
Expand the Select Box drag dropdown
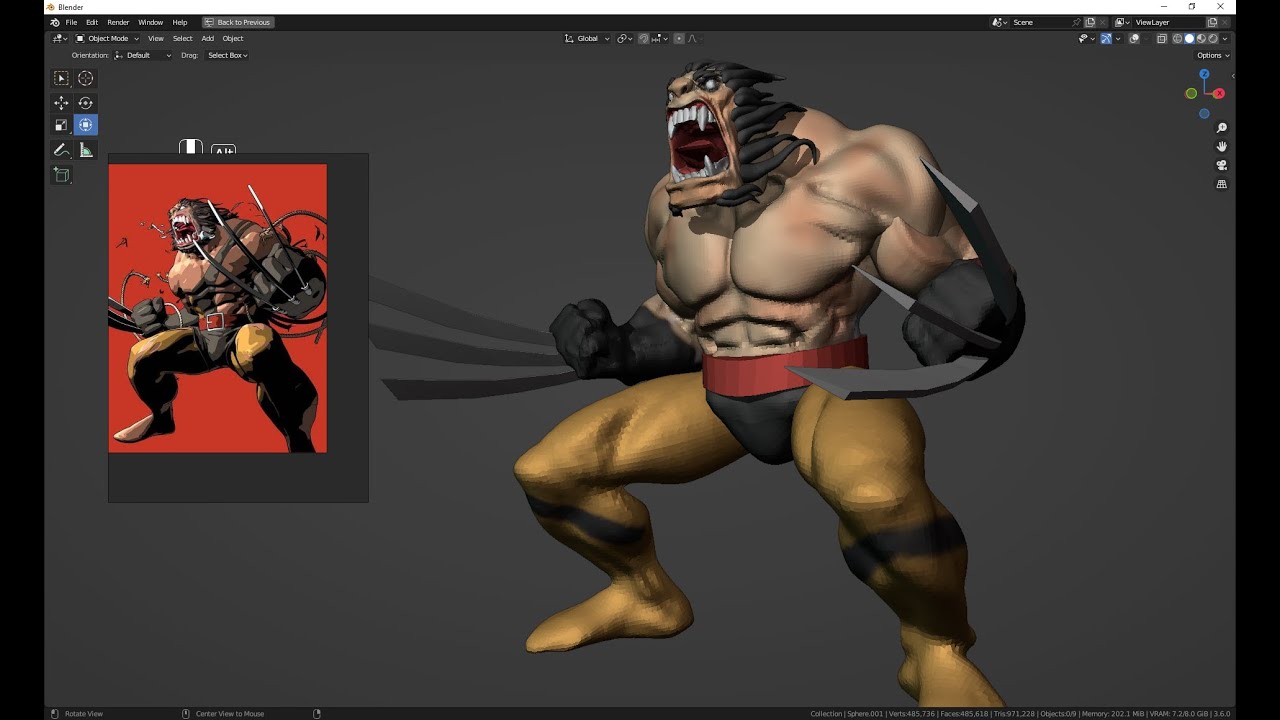pos(228,55)
